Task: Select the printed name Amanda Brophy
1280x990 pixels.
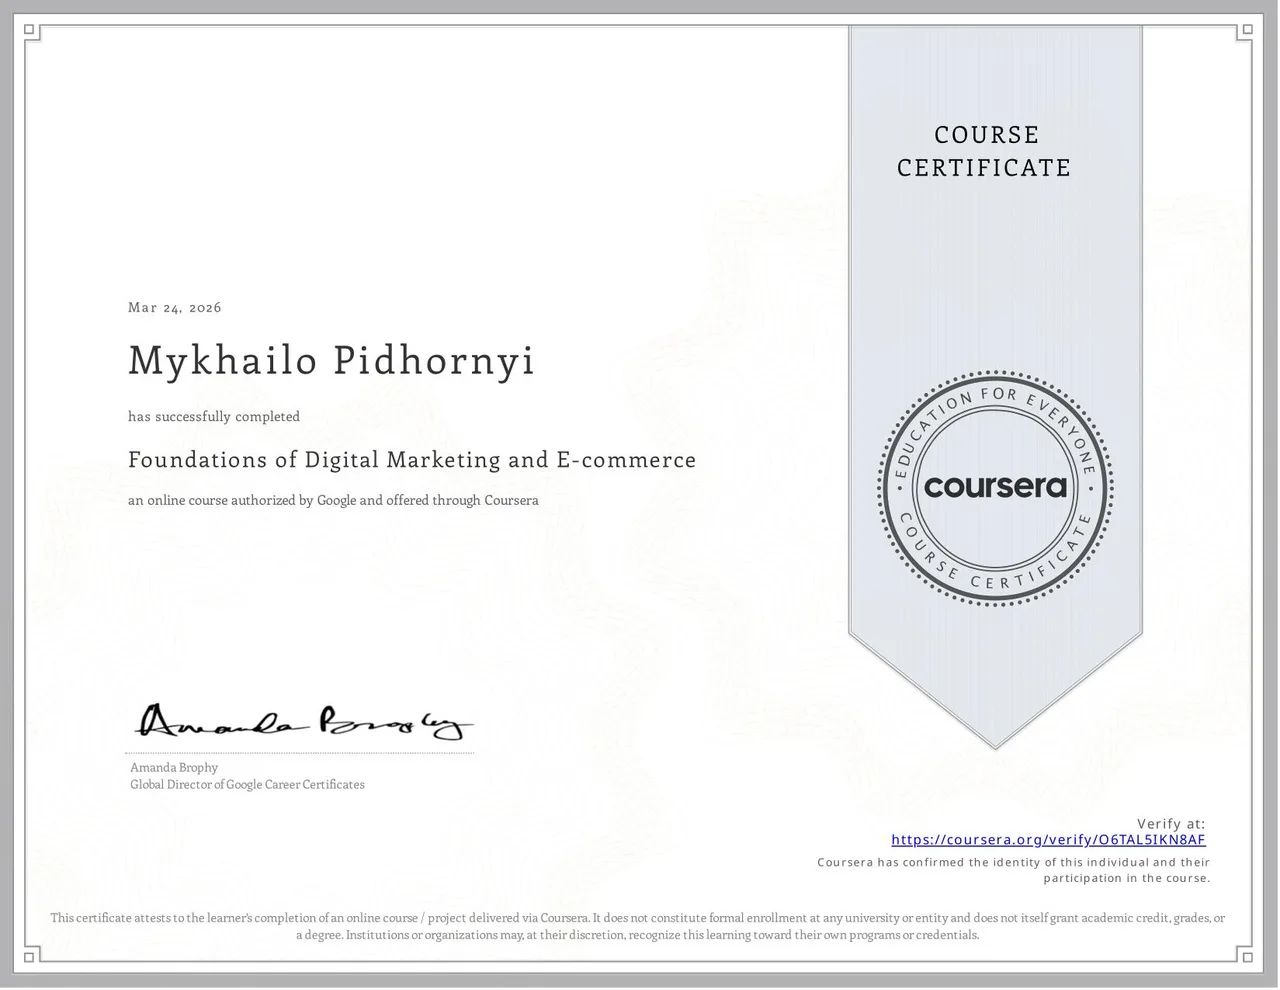Action: pos(174,768)
